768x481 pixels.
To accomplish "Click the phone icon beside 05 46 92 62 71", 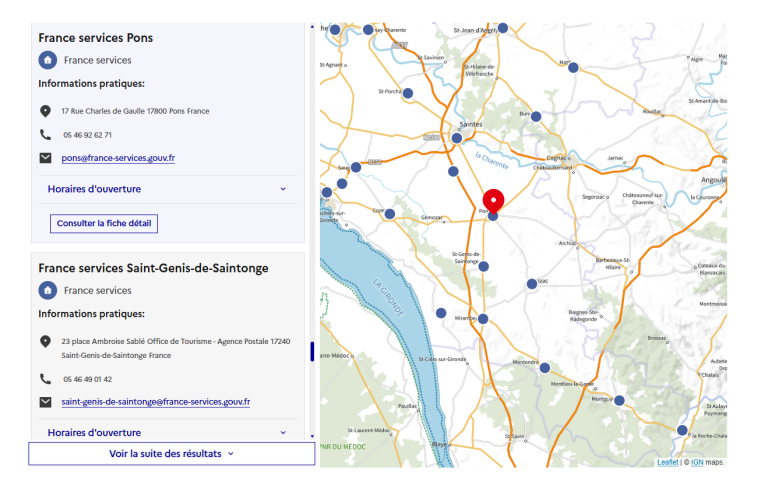I will [x=45, y=135].
